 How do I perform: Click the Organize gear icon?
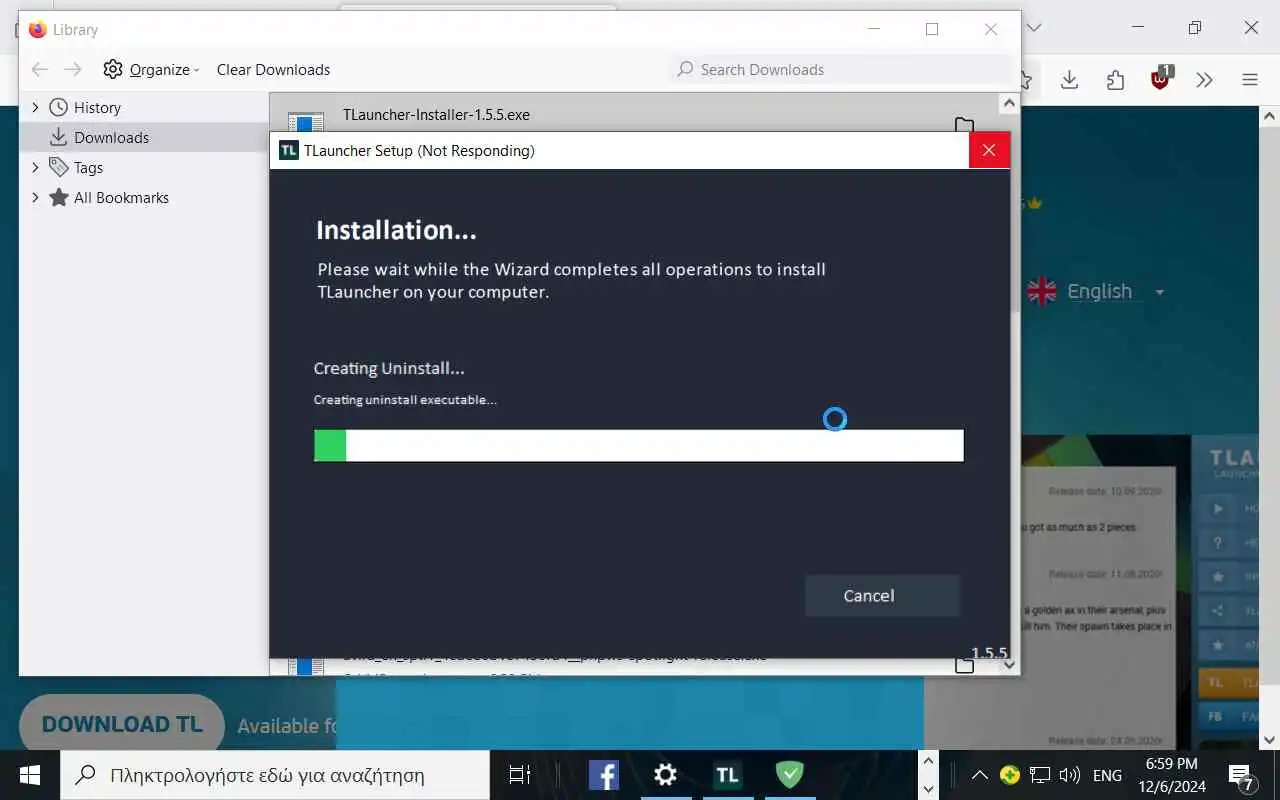pyautogui.click(x=113, y=69)
